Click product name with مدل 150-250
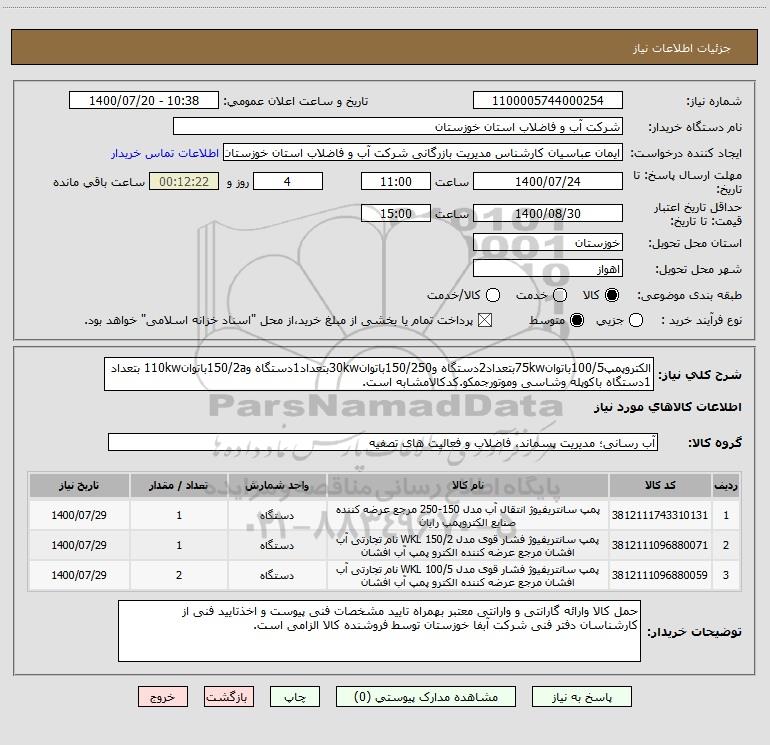 (x=468, y=516)
